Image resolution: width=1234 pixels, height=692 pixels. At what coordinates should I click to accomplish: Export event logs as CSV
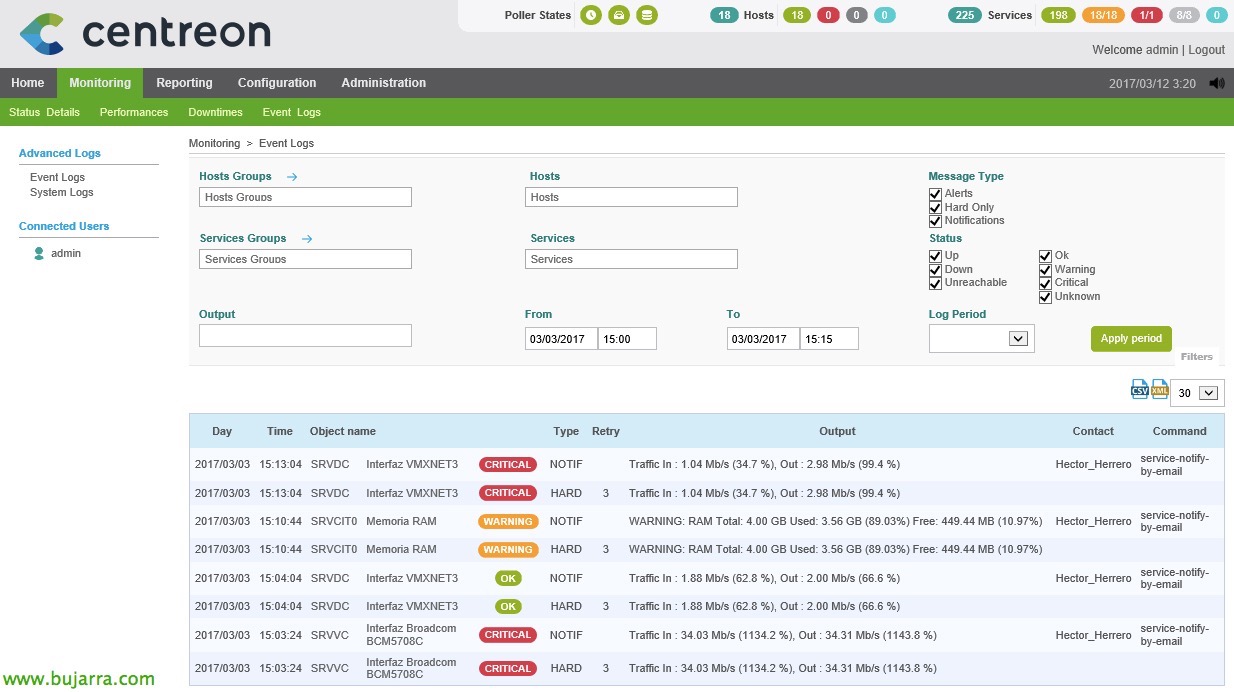pos(1140,389)
